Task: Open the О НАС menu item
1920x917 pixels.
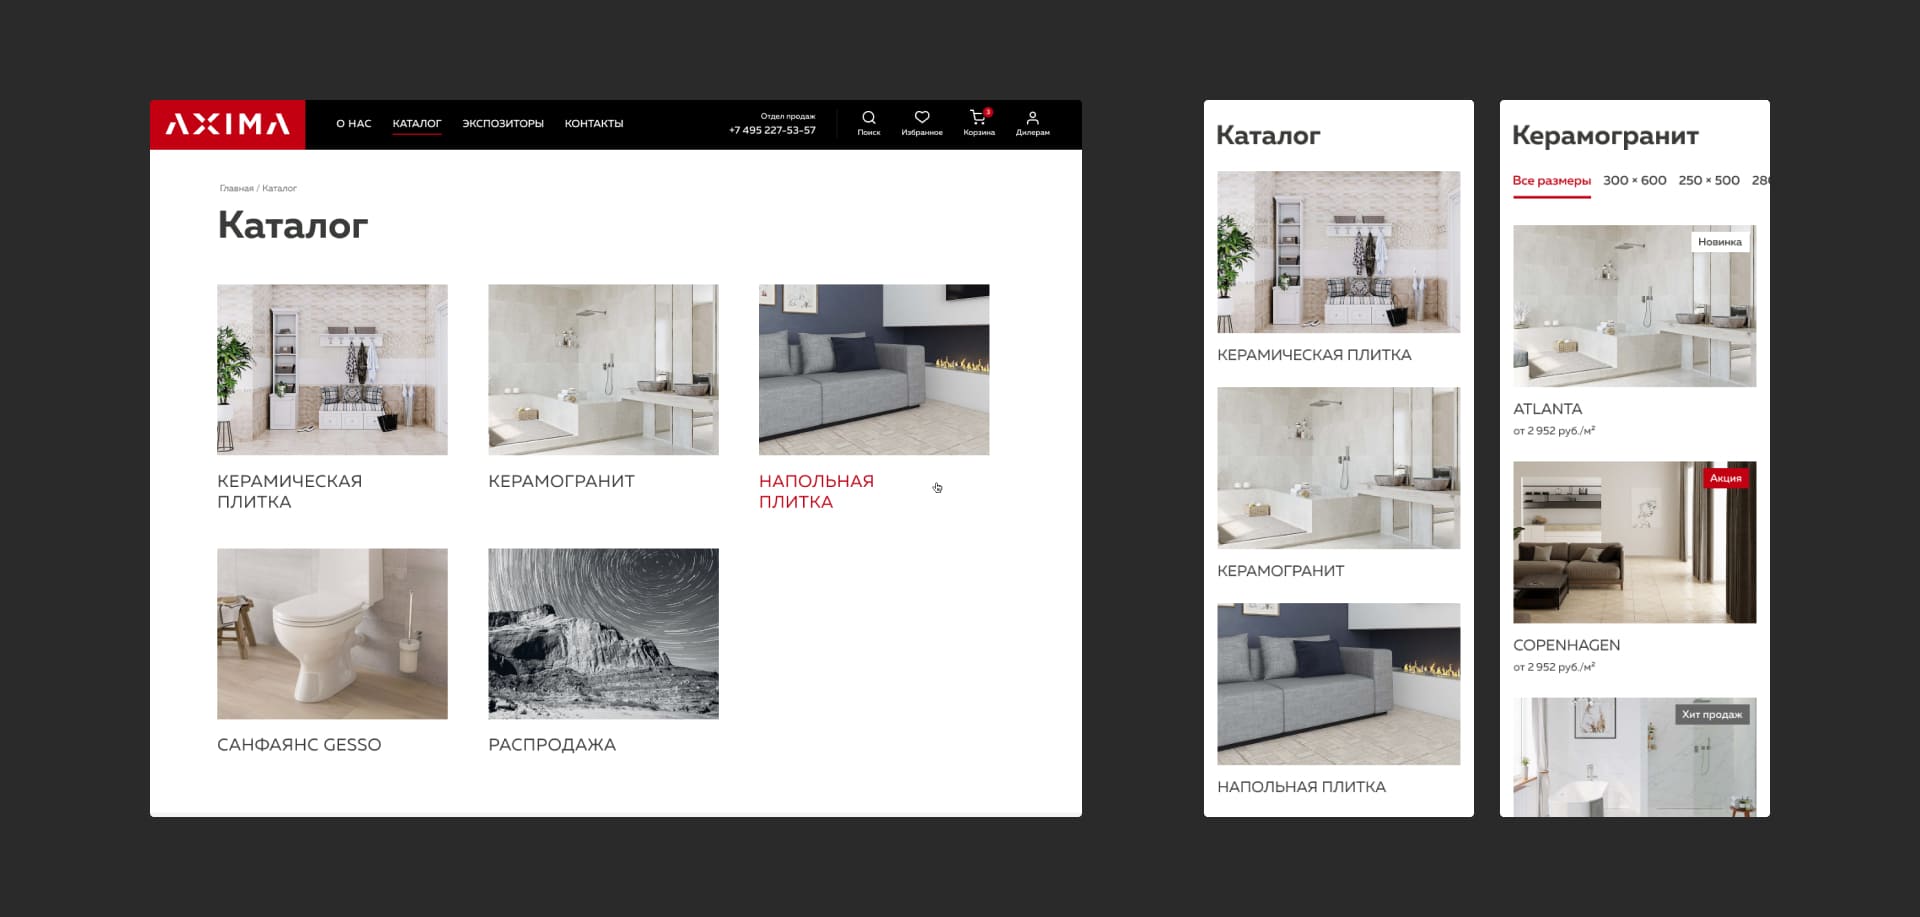Action: 353,124
